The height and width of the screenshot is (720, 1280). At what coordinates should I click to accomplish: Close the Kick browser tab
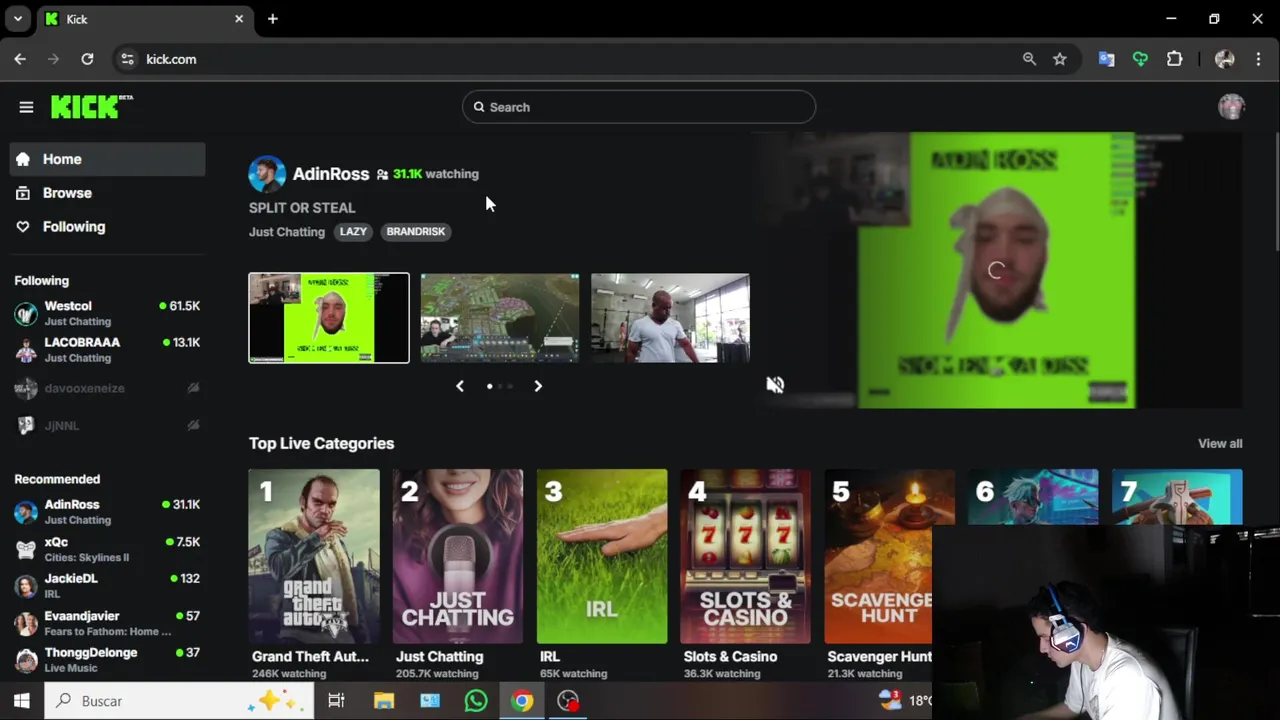239,19
